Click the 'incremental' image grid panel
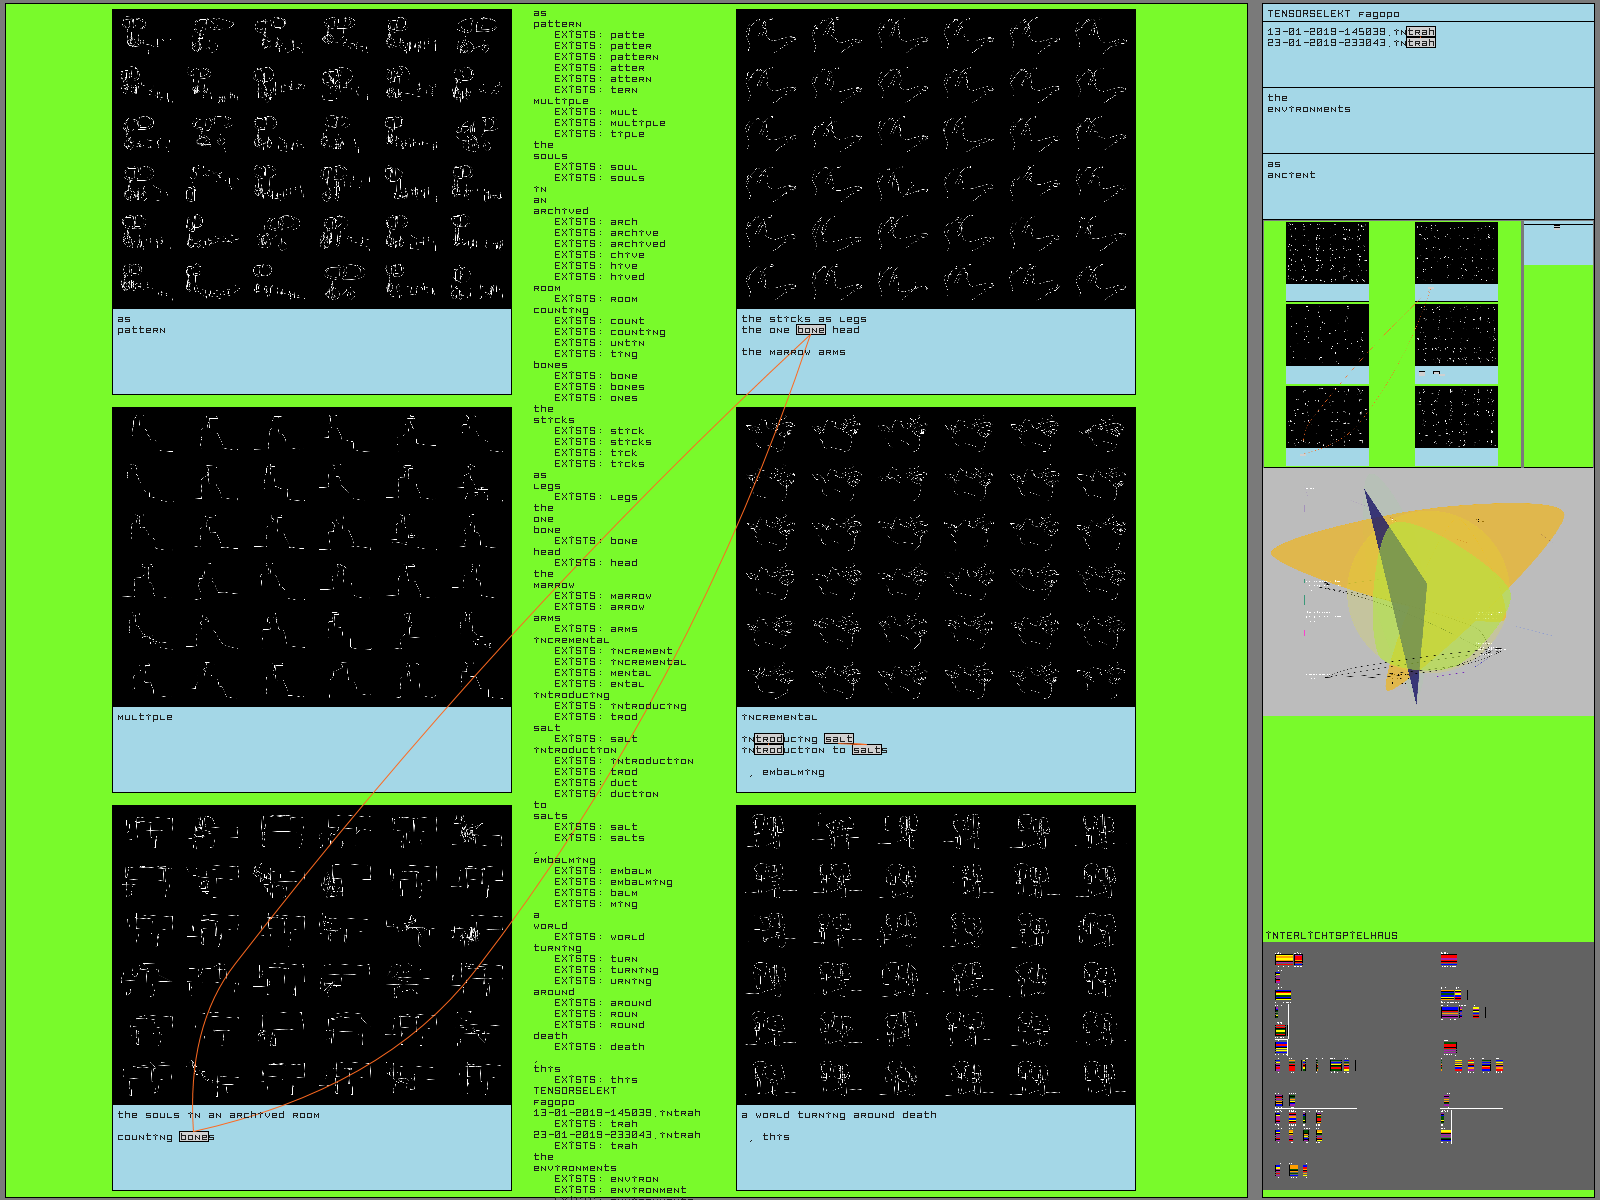 click(x=936, y=556)
